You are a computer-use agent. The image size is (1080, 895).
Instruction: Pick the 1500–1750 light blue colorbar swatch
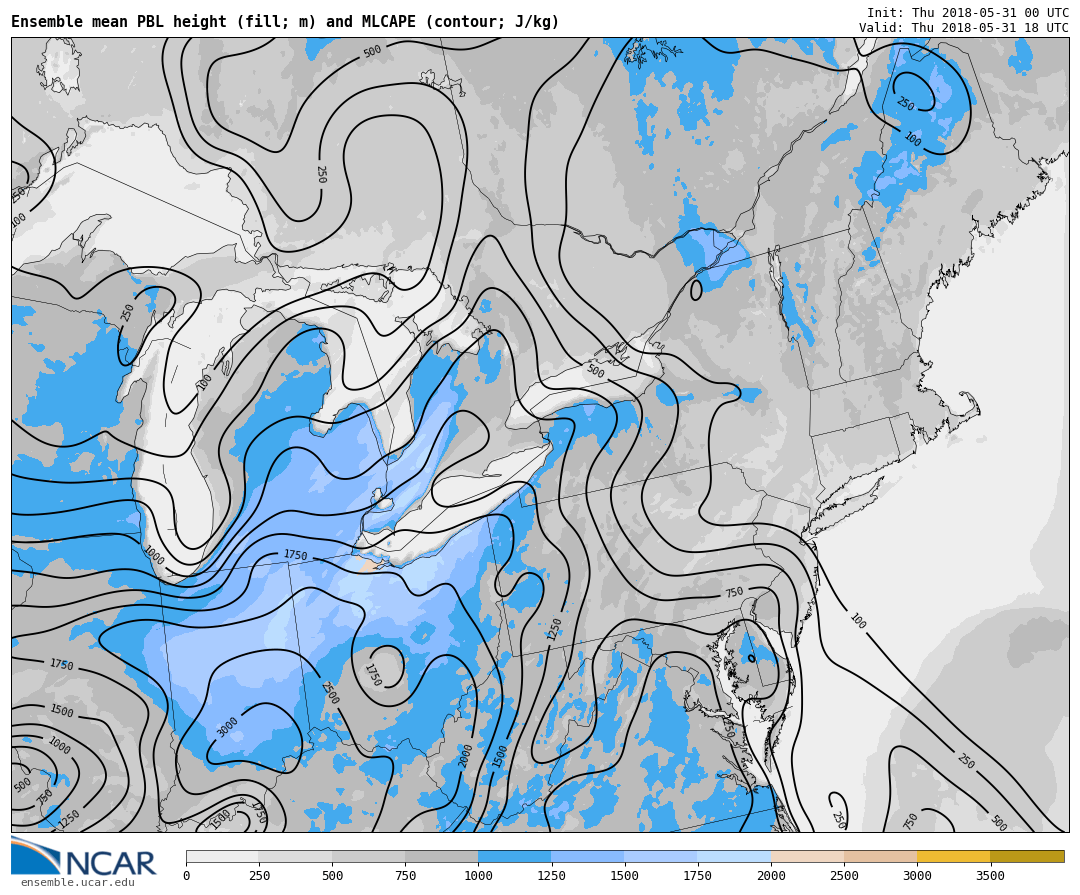(661, 856)
